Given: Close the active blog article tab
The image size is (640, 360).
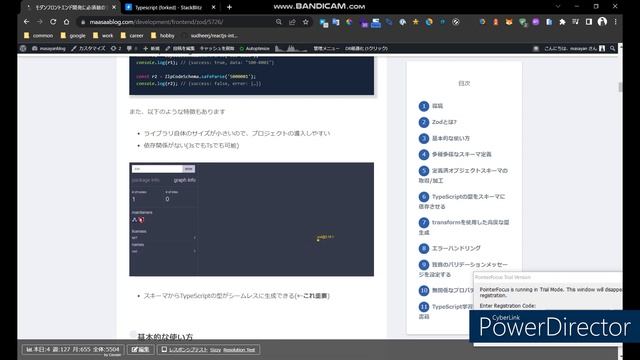Looking at the screenshot, I should click(114, 7).
